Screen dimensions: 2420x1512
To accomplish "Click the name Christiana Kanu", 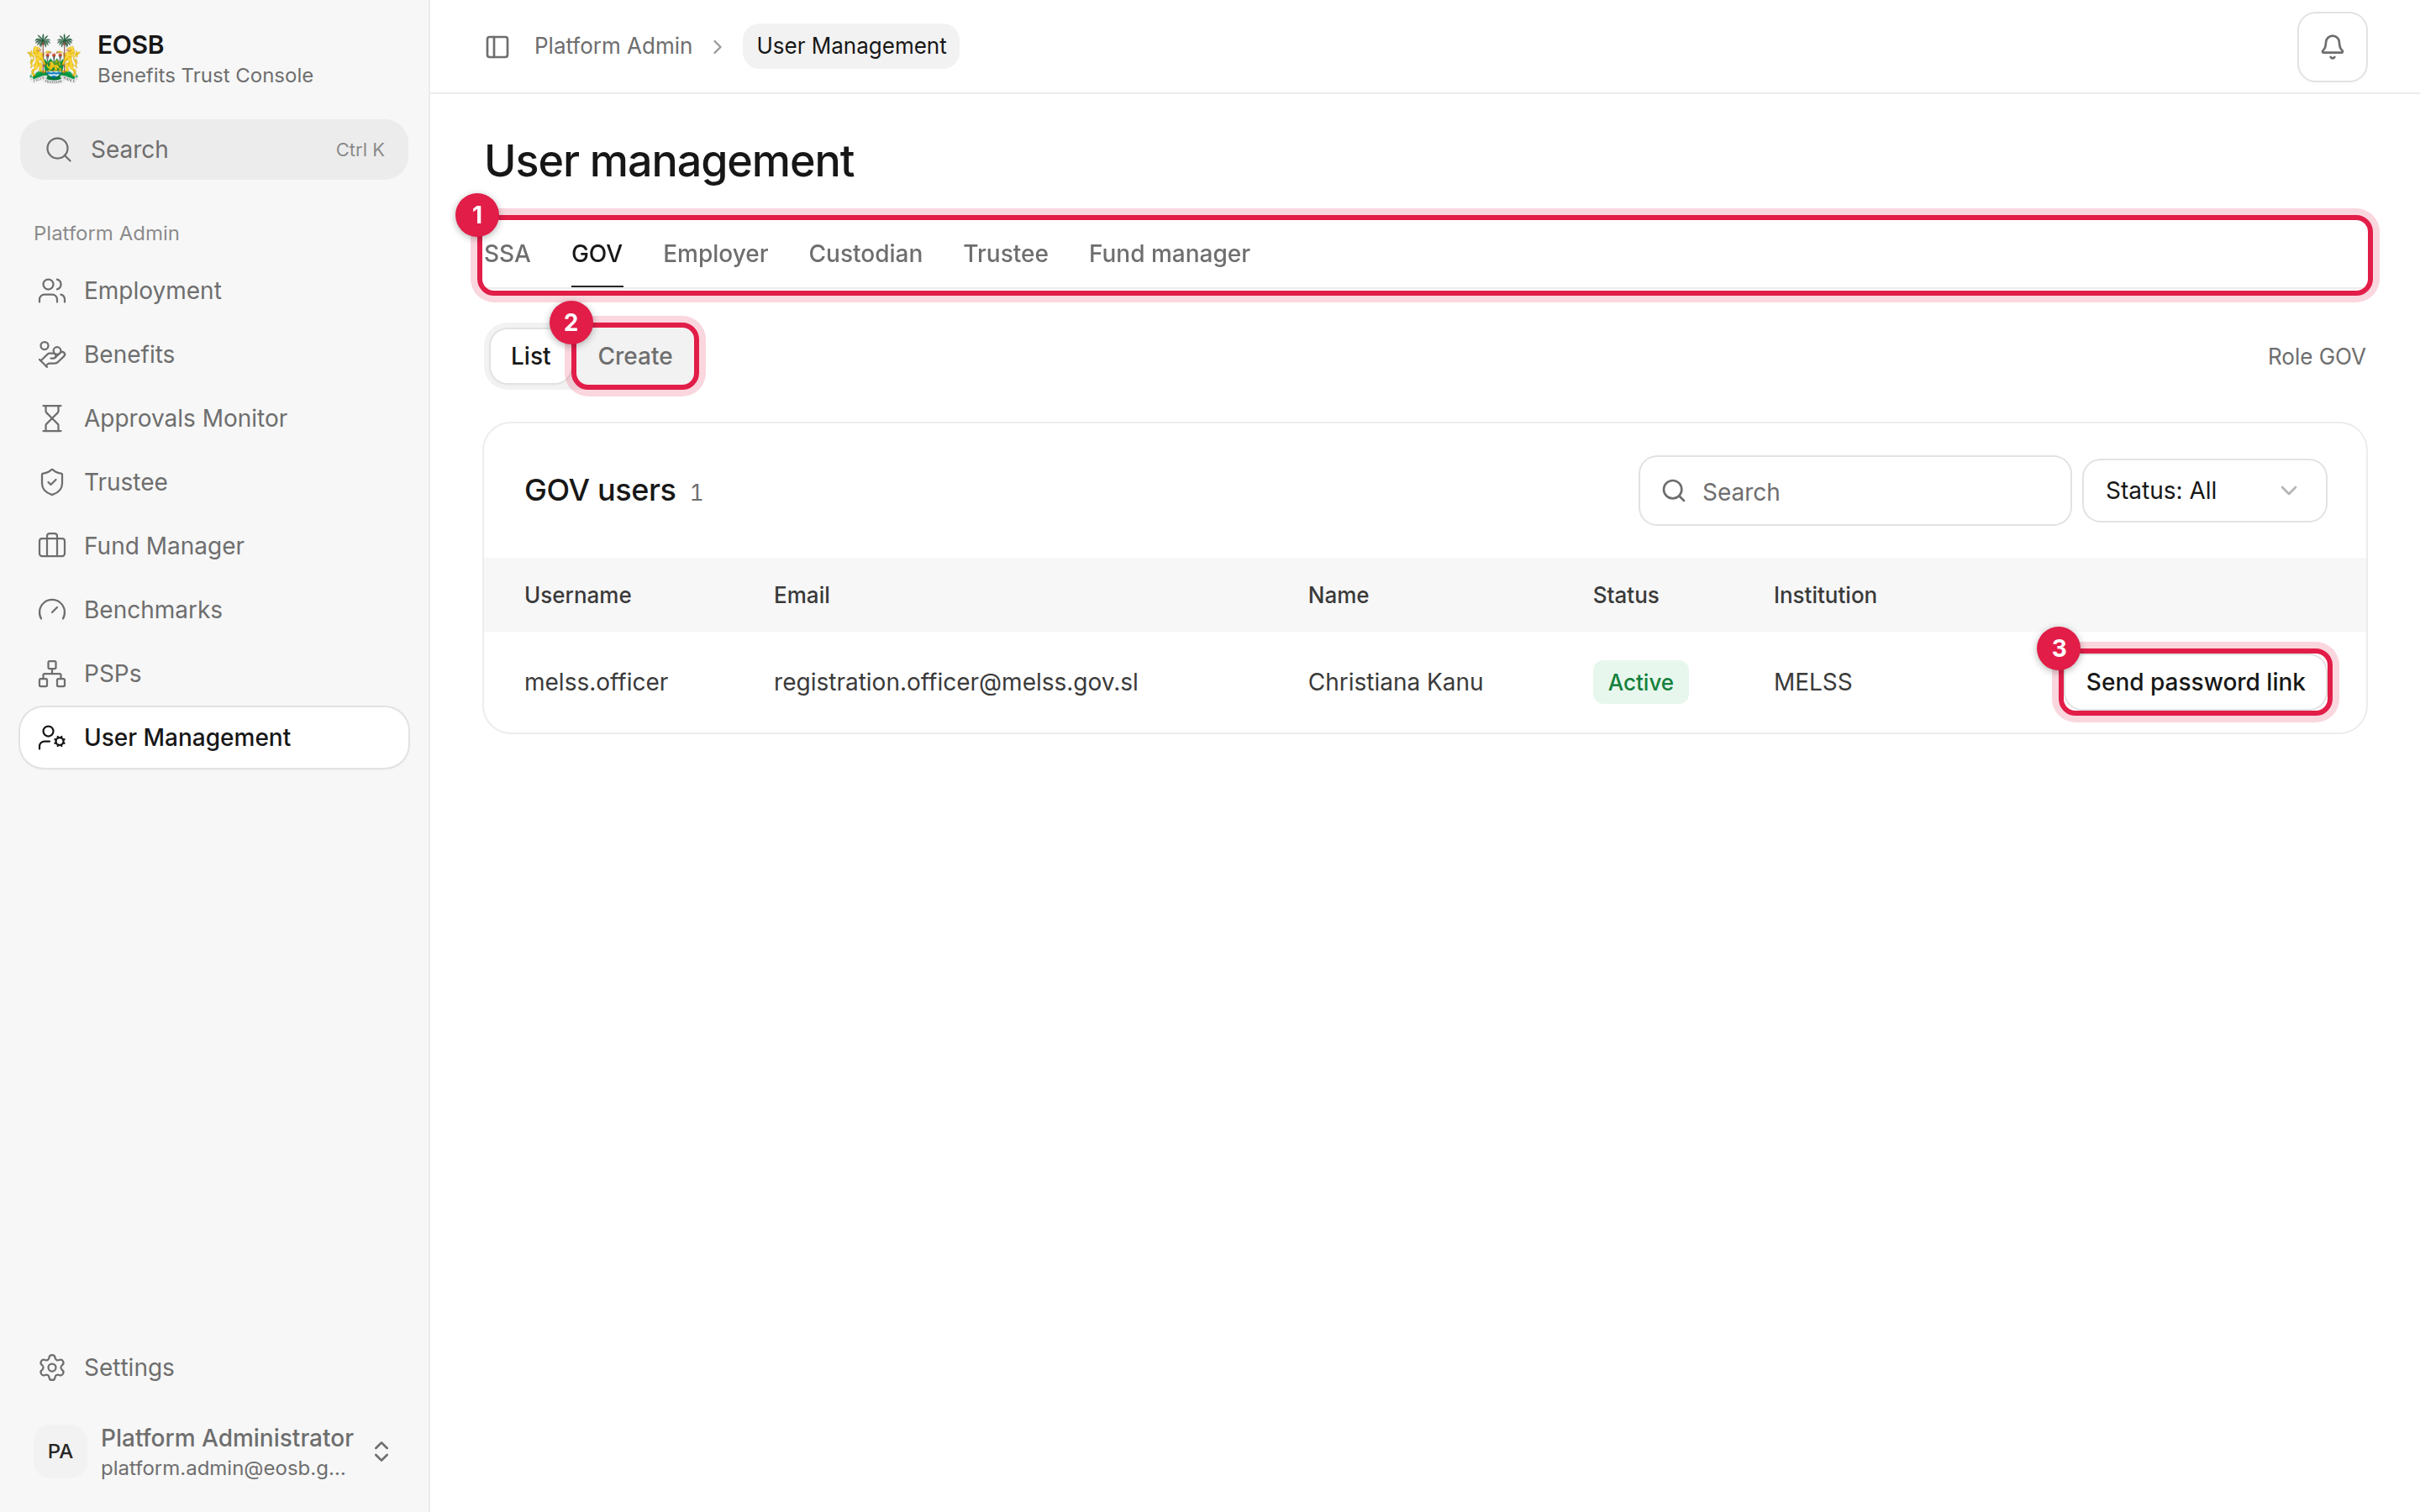I will click(1395, 682).
